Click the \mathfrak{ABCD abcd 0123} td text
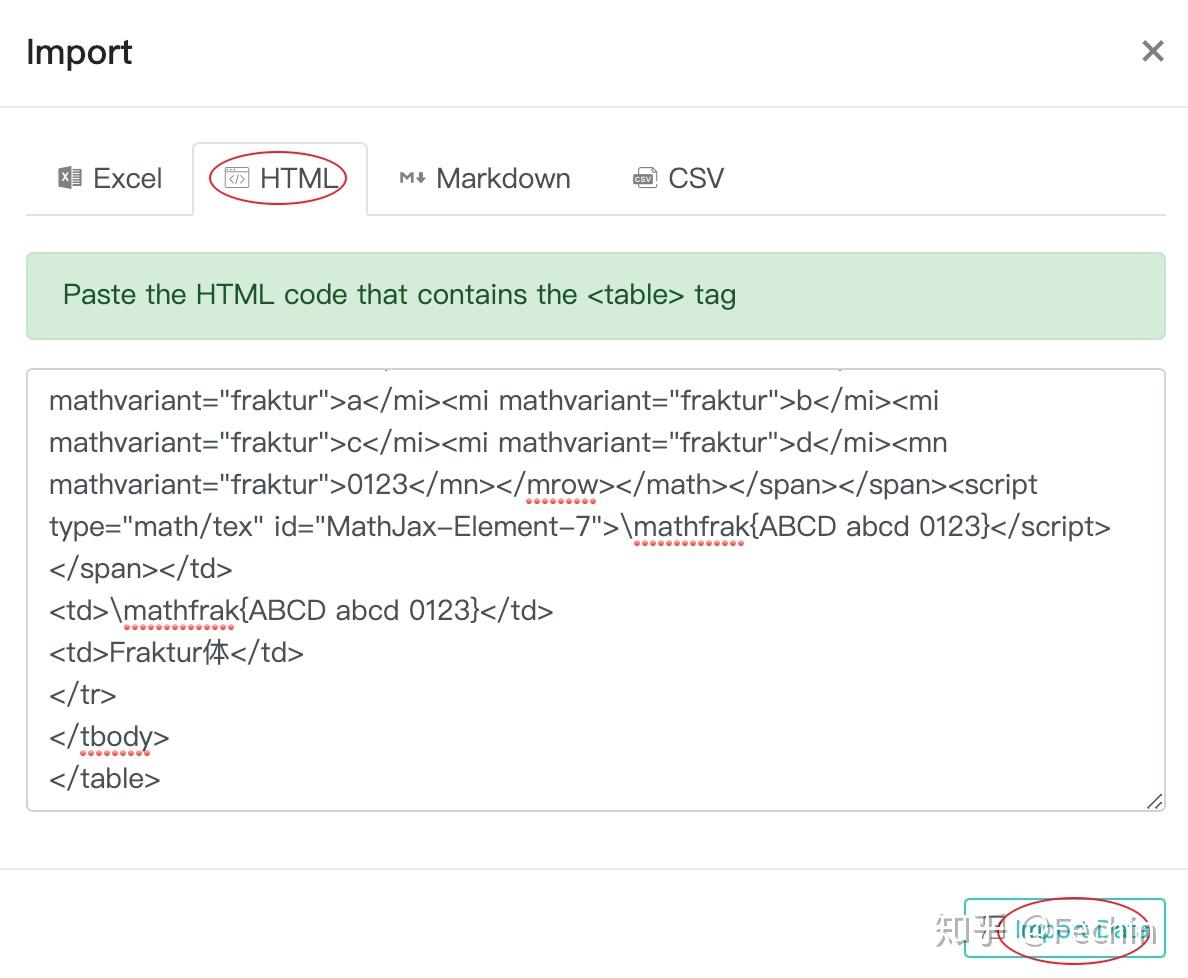The width and height of the screenshot is (1188, 978). [x=300, y=610]
